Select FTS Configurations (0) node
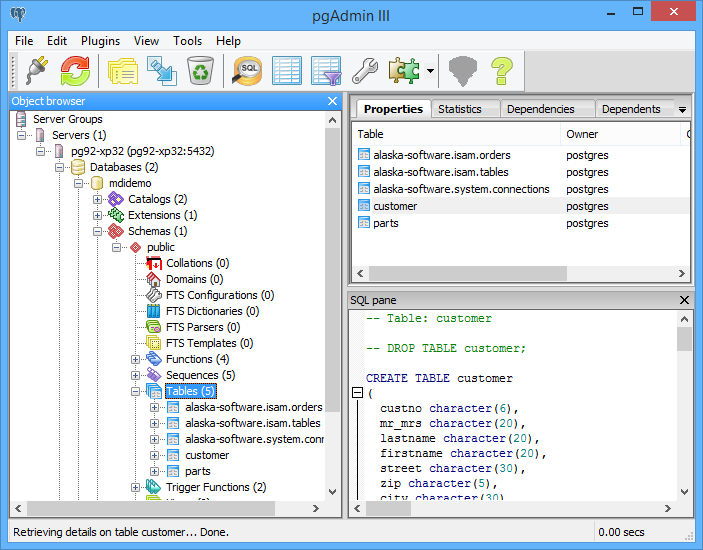This screenshot has width=703, height=550. point(220,295)
